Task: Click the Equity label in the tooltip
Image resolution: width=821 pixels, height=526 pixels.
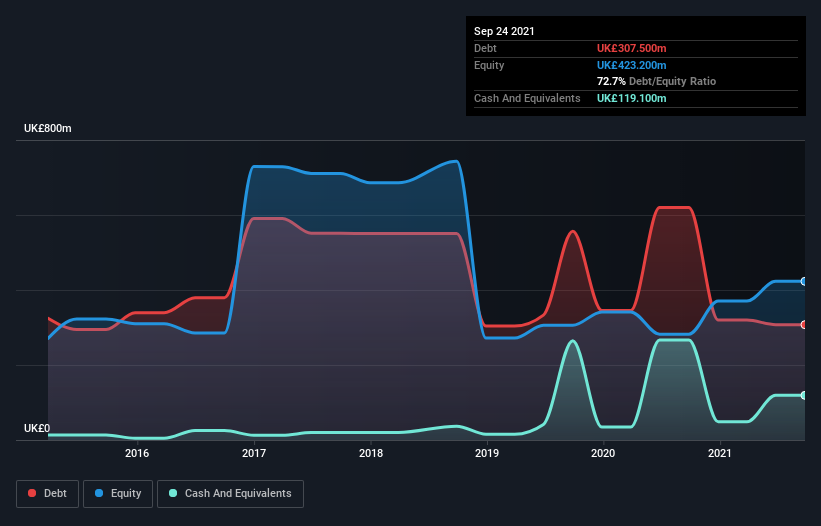Action: tap(489, 65)
